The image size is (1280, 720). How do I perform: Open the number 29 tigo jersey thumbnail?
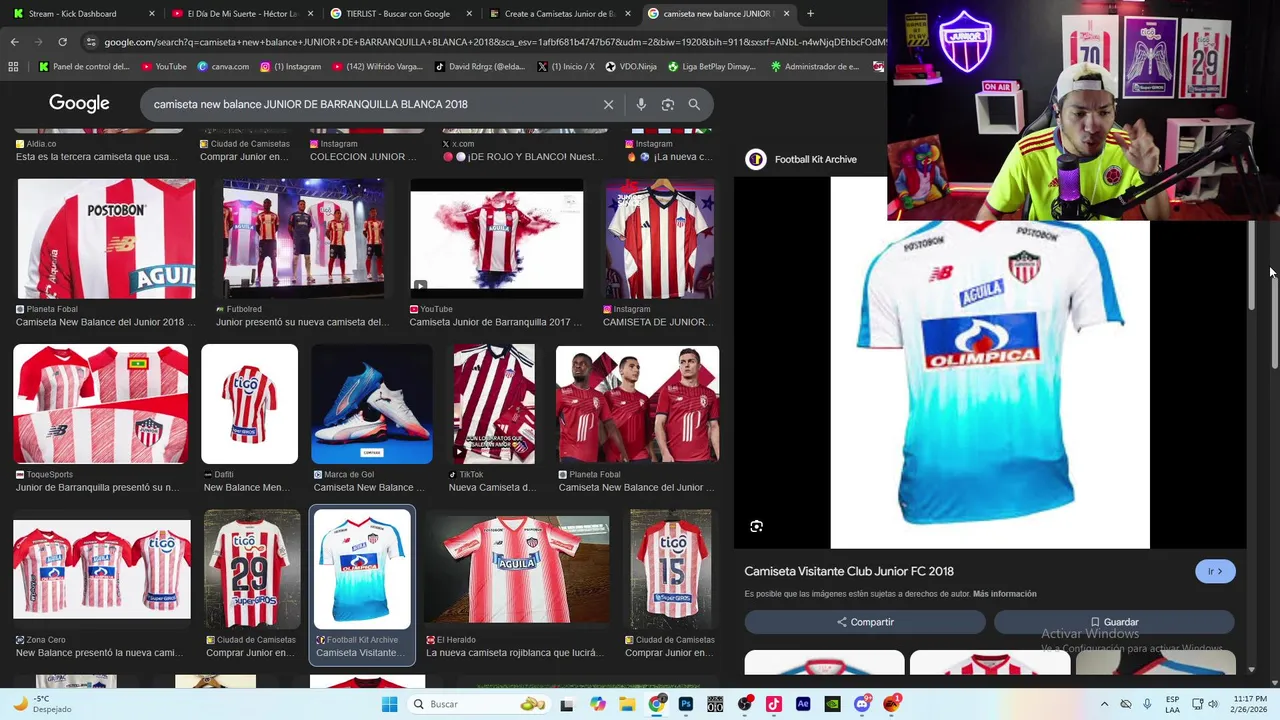point(251,569)
